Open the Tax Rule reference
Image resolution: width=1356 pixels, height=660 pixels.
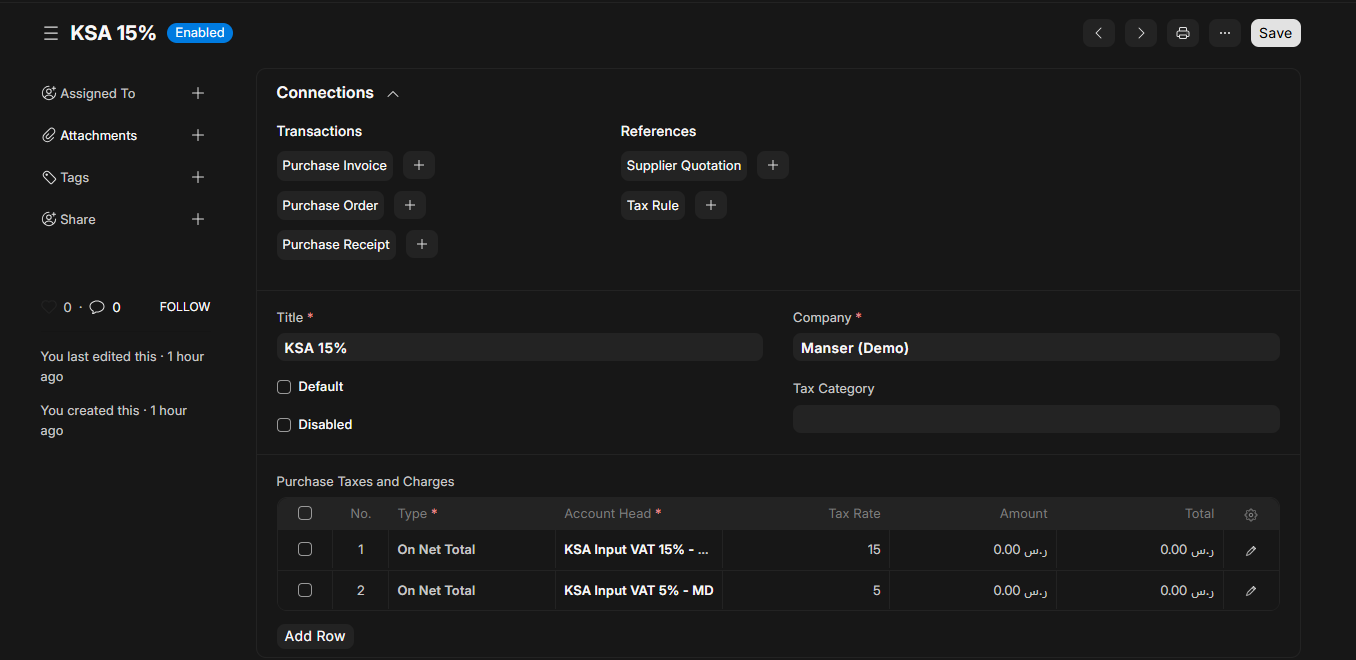(652, 205)
